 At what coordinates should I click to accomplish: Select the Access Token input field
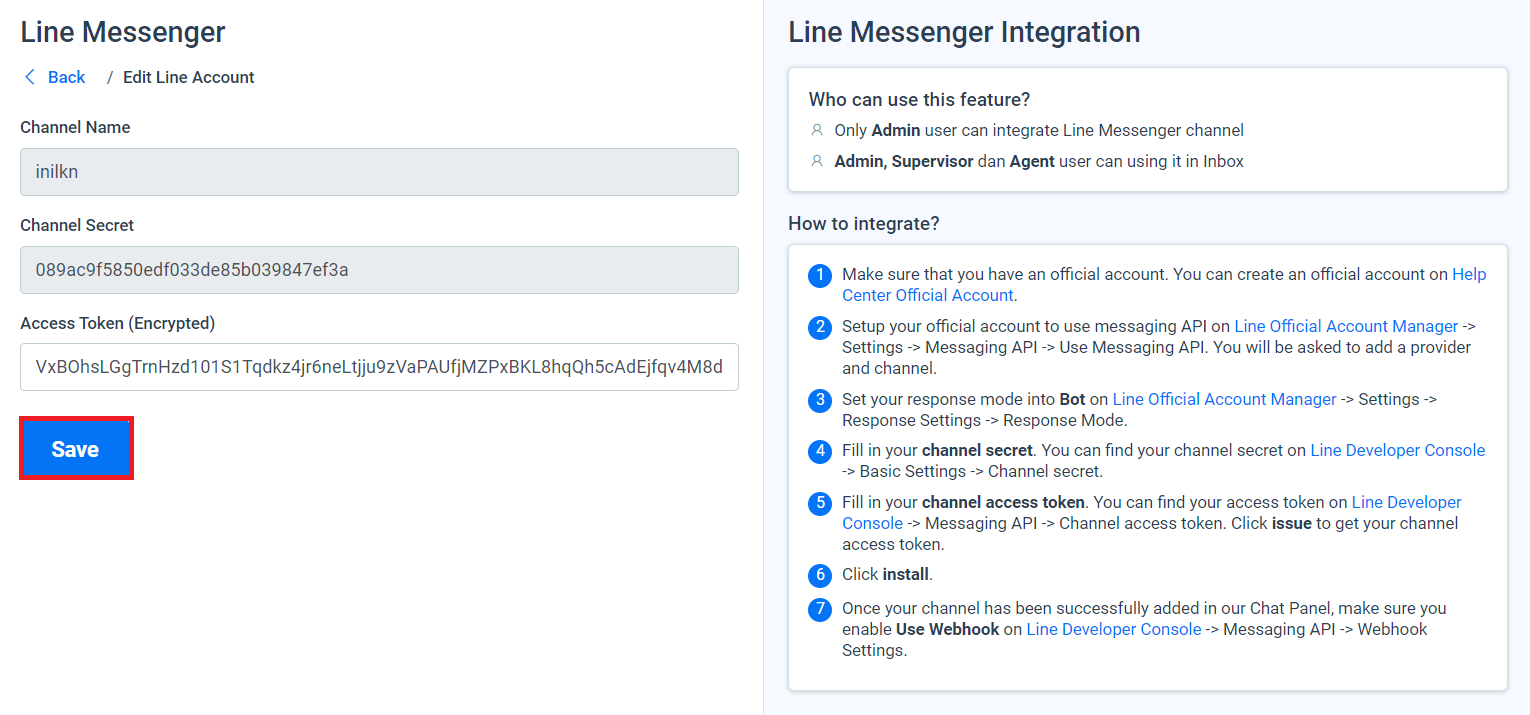tap(379, 367)
